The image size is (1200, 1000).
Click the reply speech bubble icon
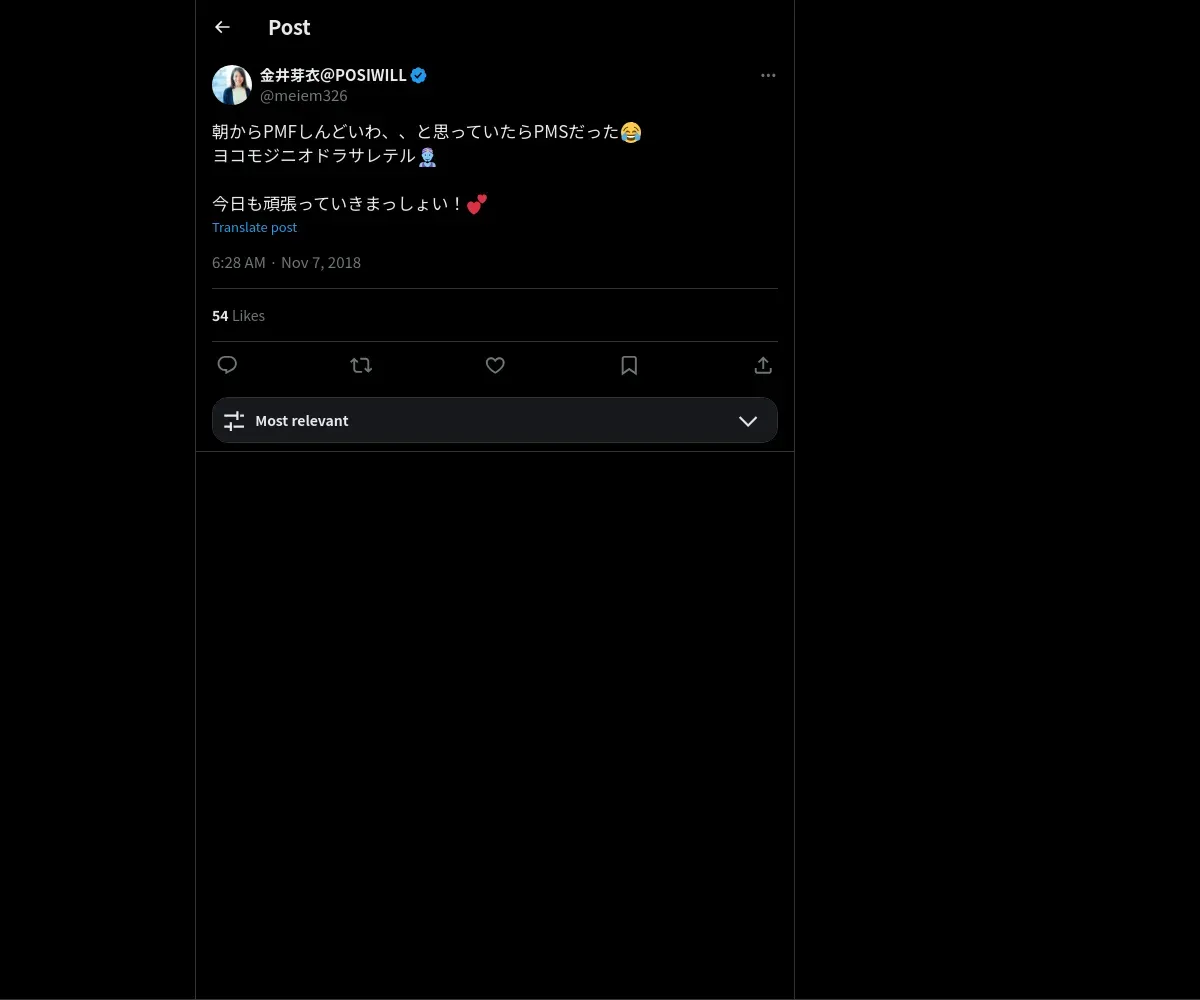227,365
